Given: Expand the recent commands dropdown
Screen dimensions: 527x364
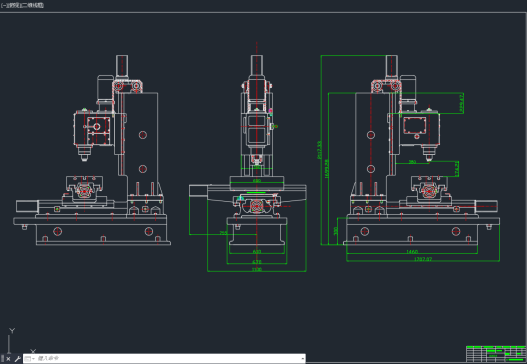Looking at the screenshot, I should (x=30, y=359).
